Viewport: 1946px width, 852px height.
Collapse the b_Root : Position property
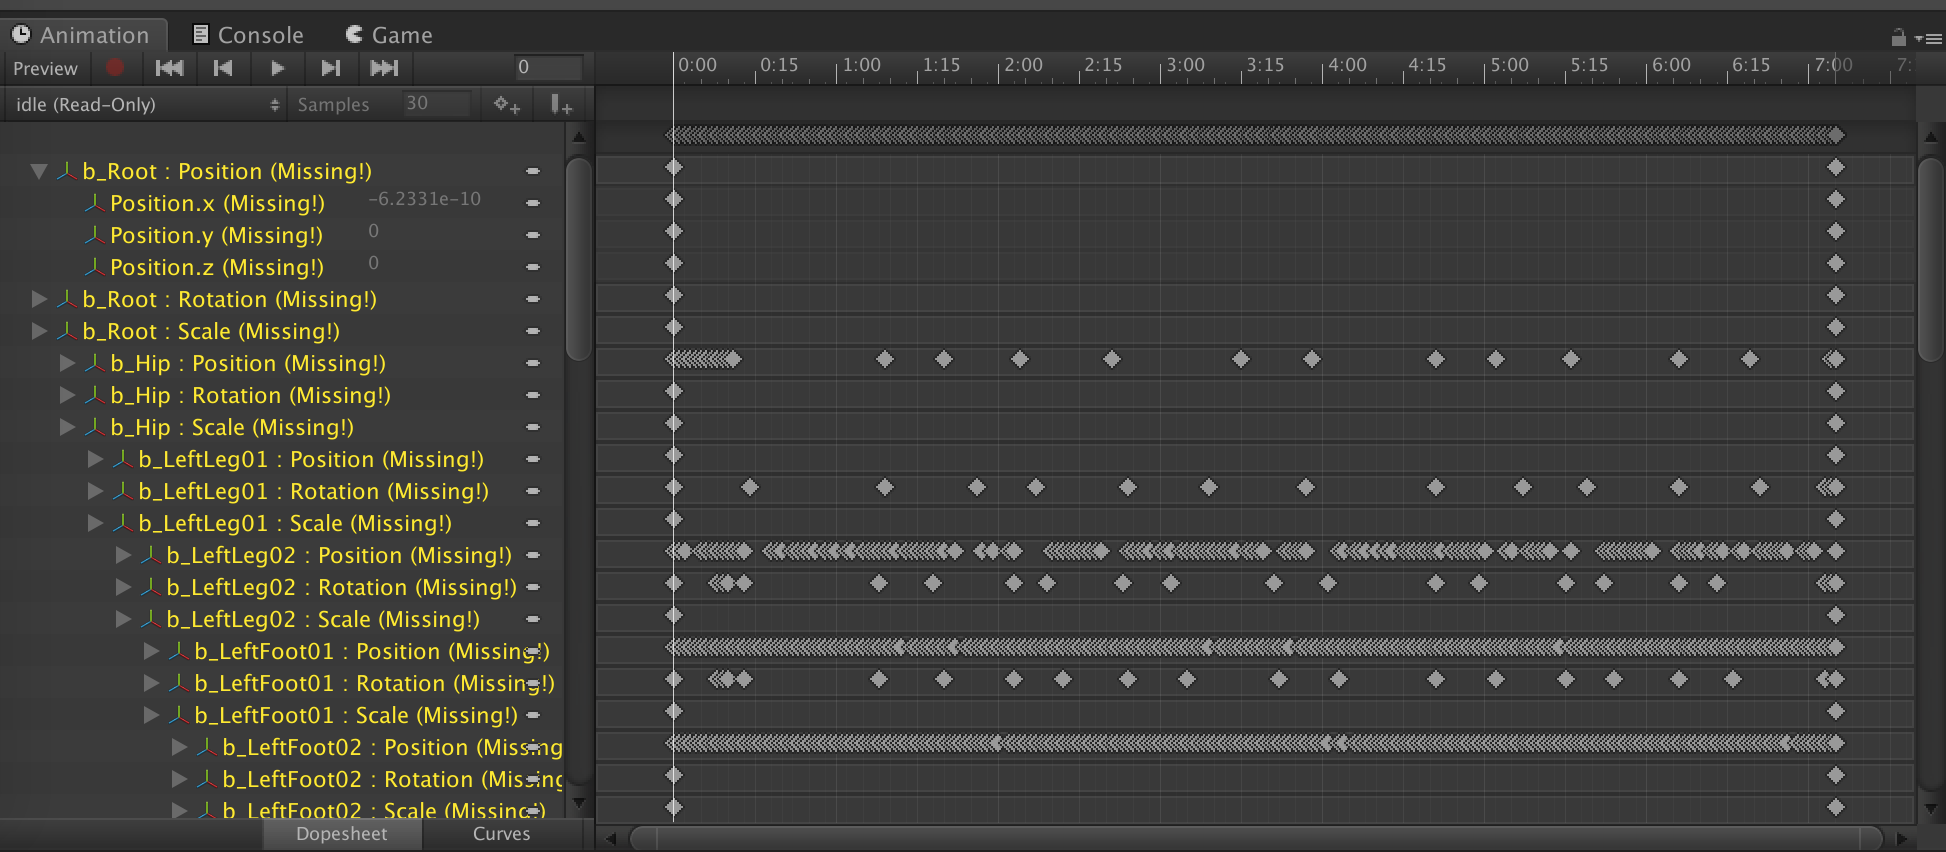pos(39,171)
